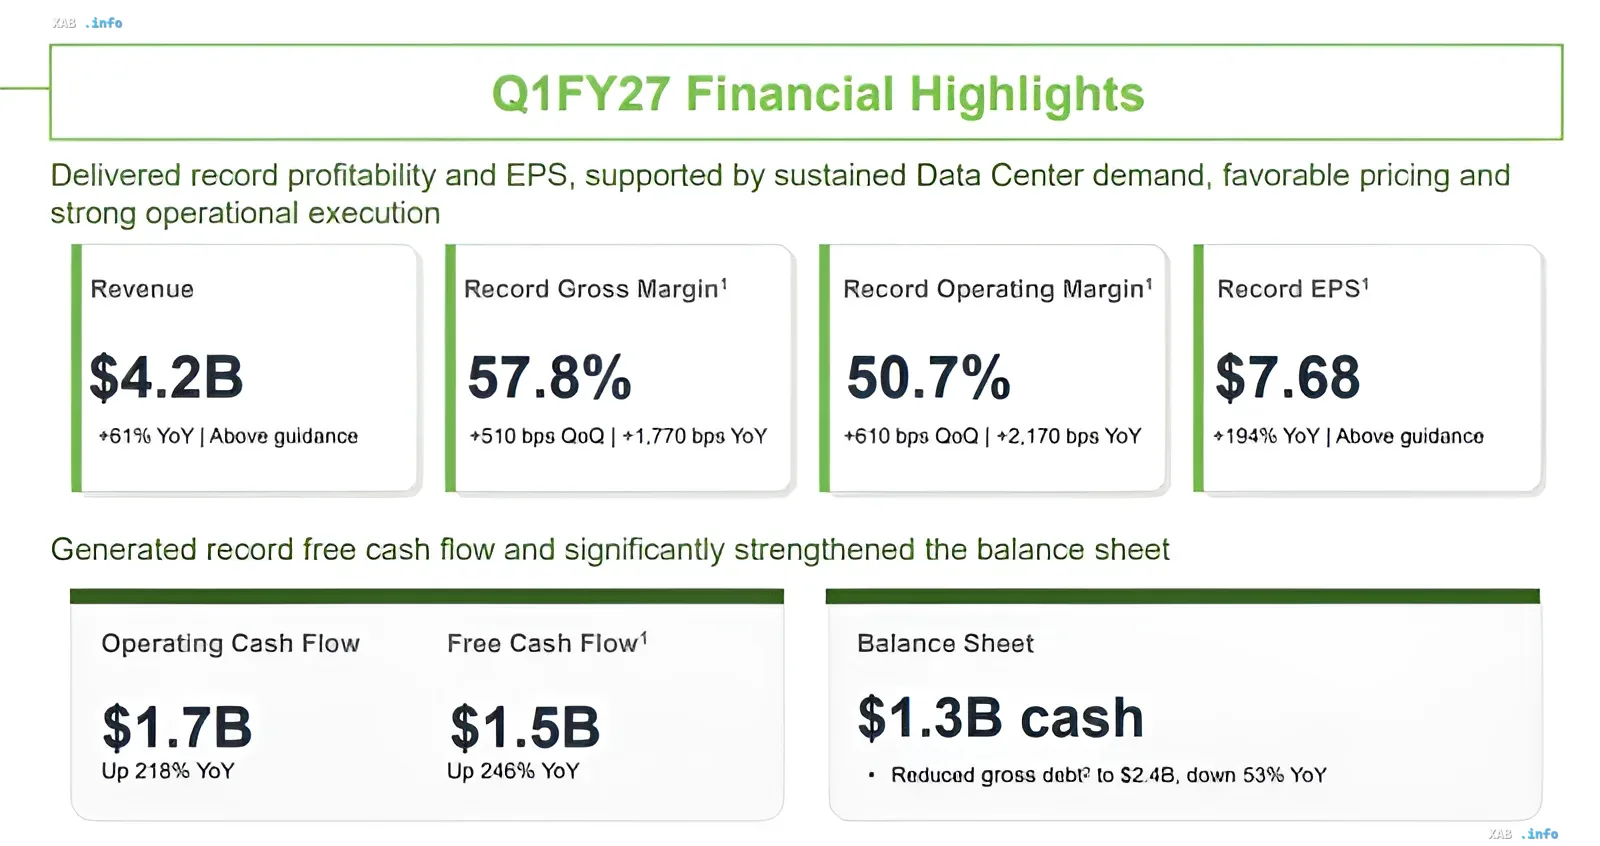1600x846 pixels.
Task: Click the $7.68 EPS value
Action: click(x=1287, y=377)
